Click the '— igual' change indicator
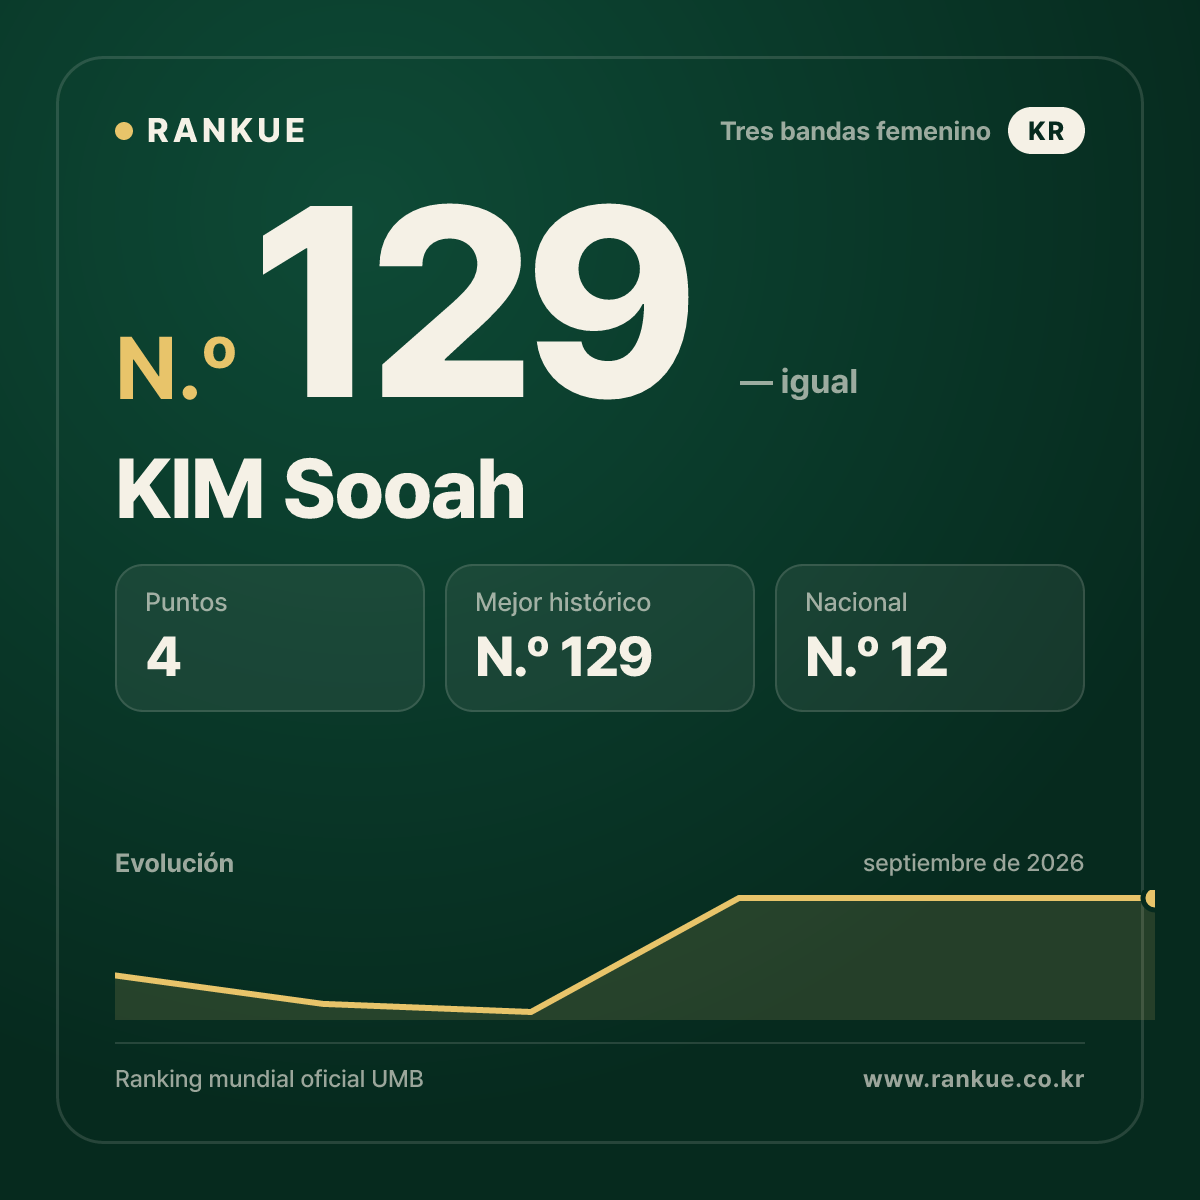Image resolution: width=1200 pixels, height=1200 pixels. coord(798,382)
